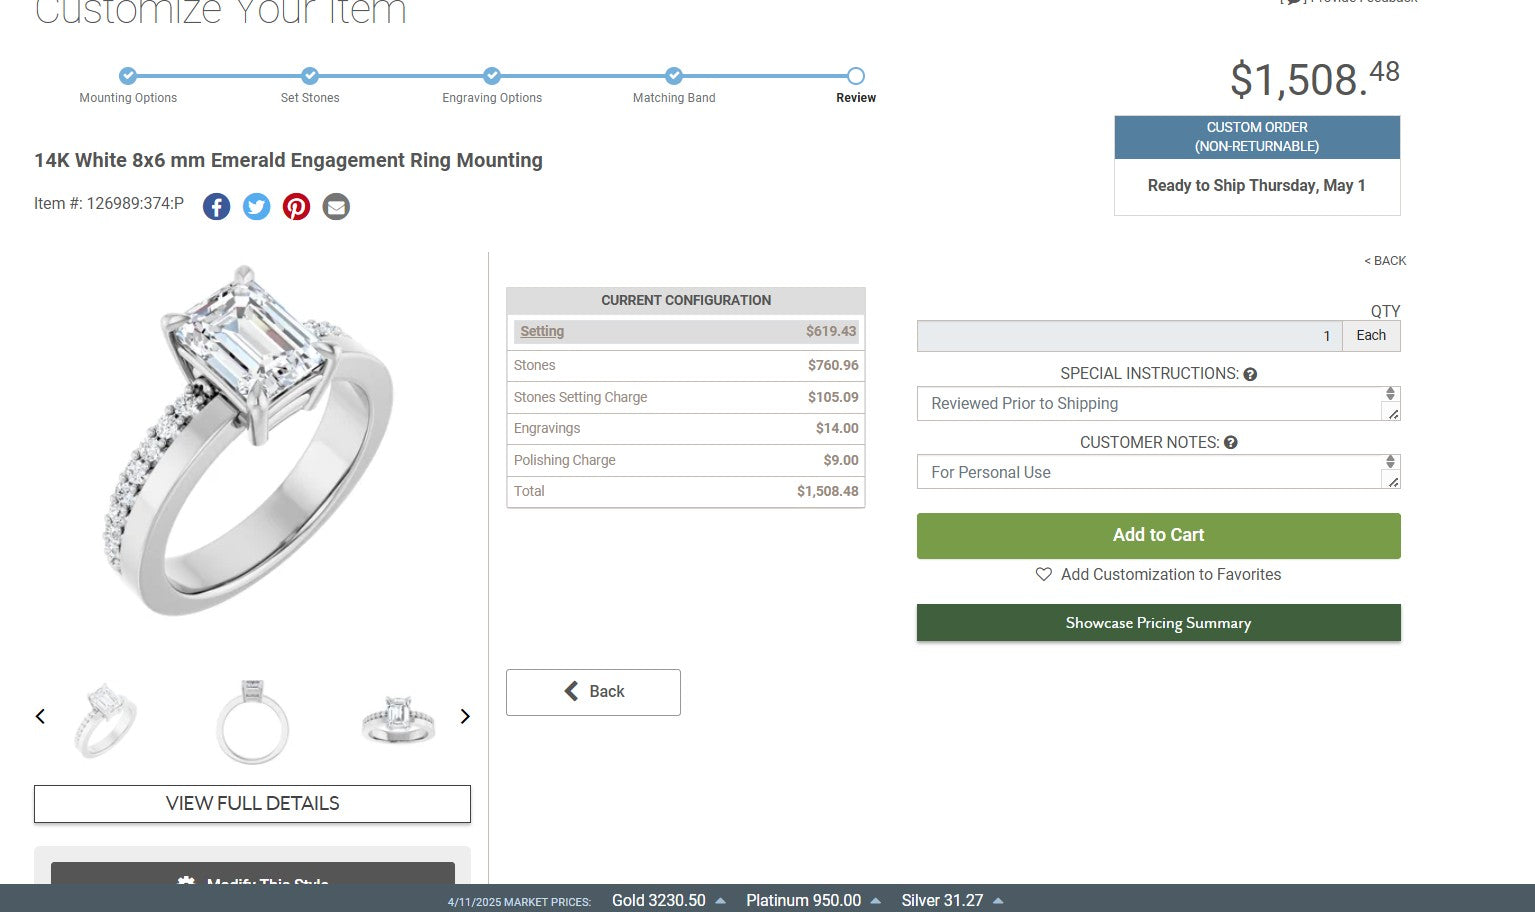Email this item via envelope icon
This screenshot has height=912, width=1535.
point(336,207)
